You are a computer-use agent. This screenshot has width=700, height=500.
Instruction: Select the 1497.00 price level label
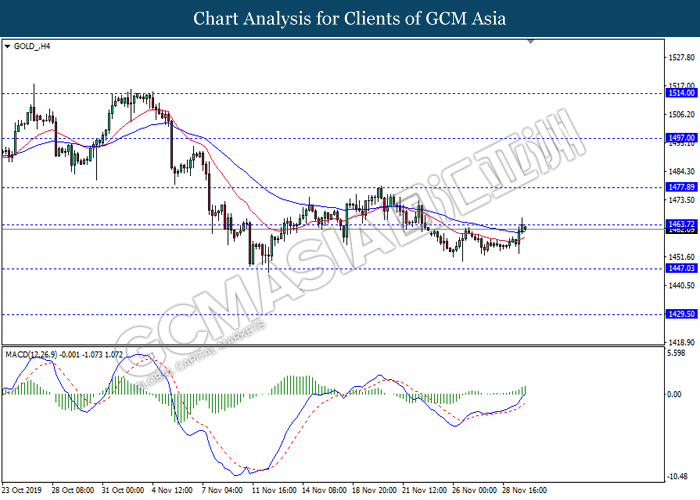(x=681, y=138)
